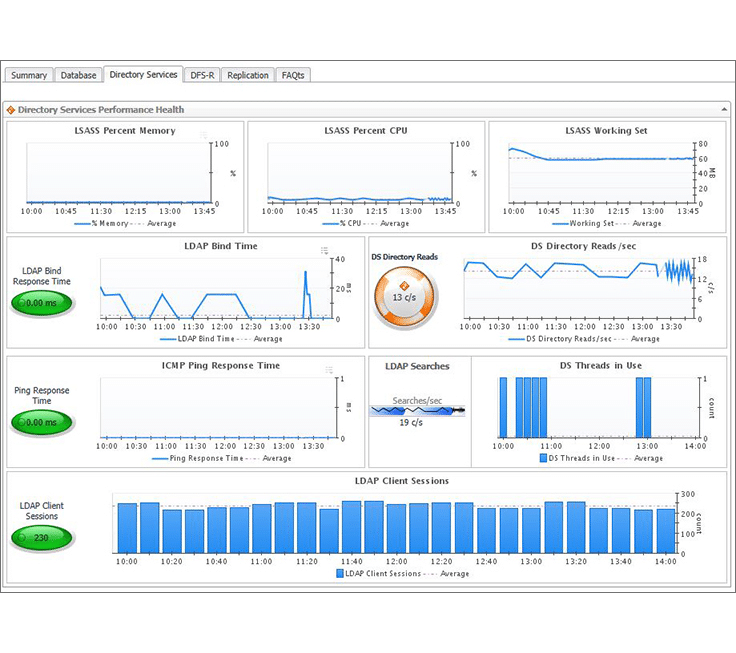This screenshot has width=736, height=653.
Task: Switch to the Database tab
Action: (78, 75)
